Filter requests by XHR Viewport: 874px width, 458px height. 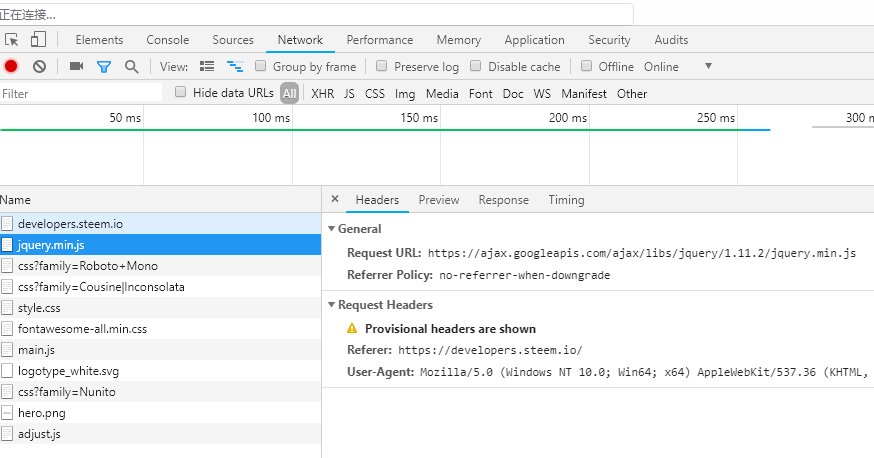(323, 94)
